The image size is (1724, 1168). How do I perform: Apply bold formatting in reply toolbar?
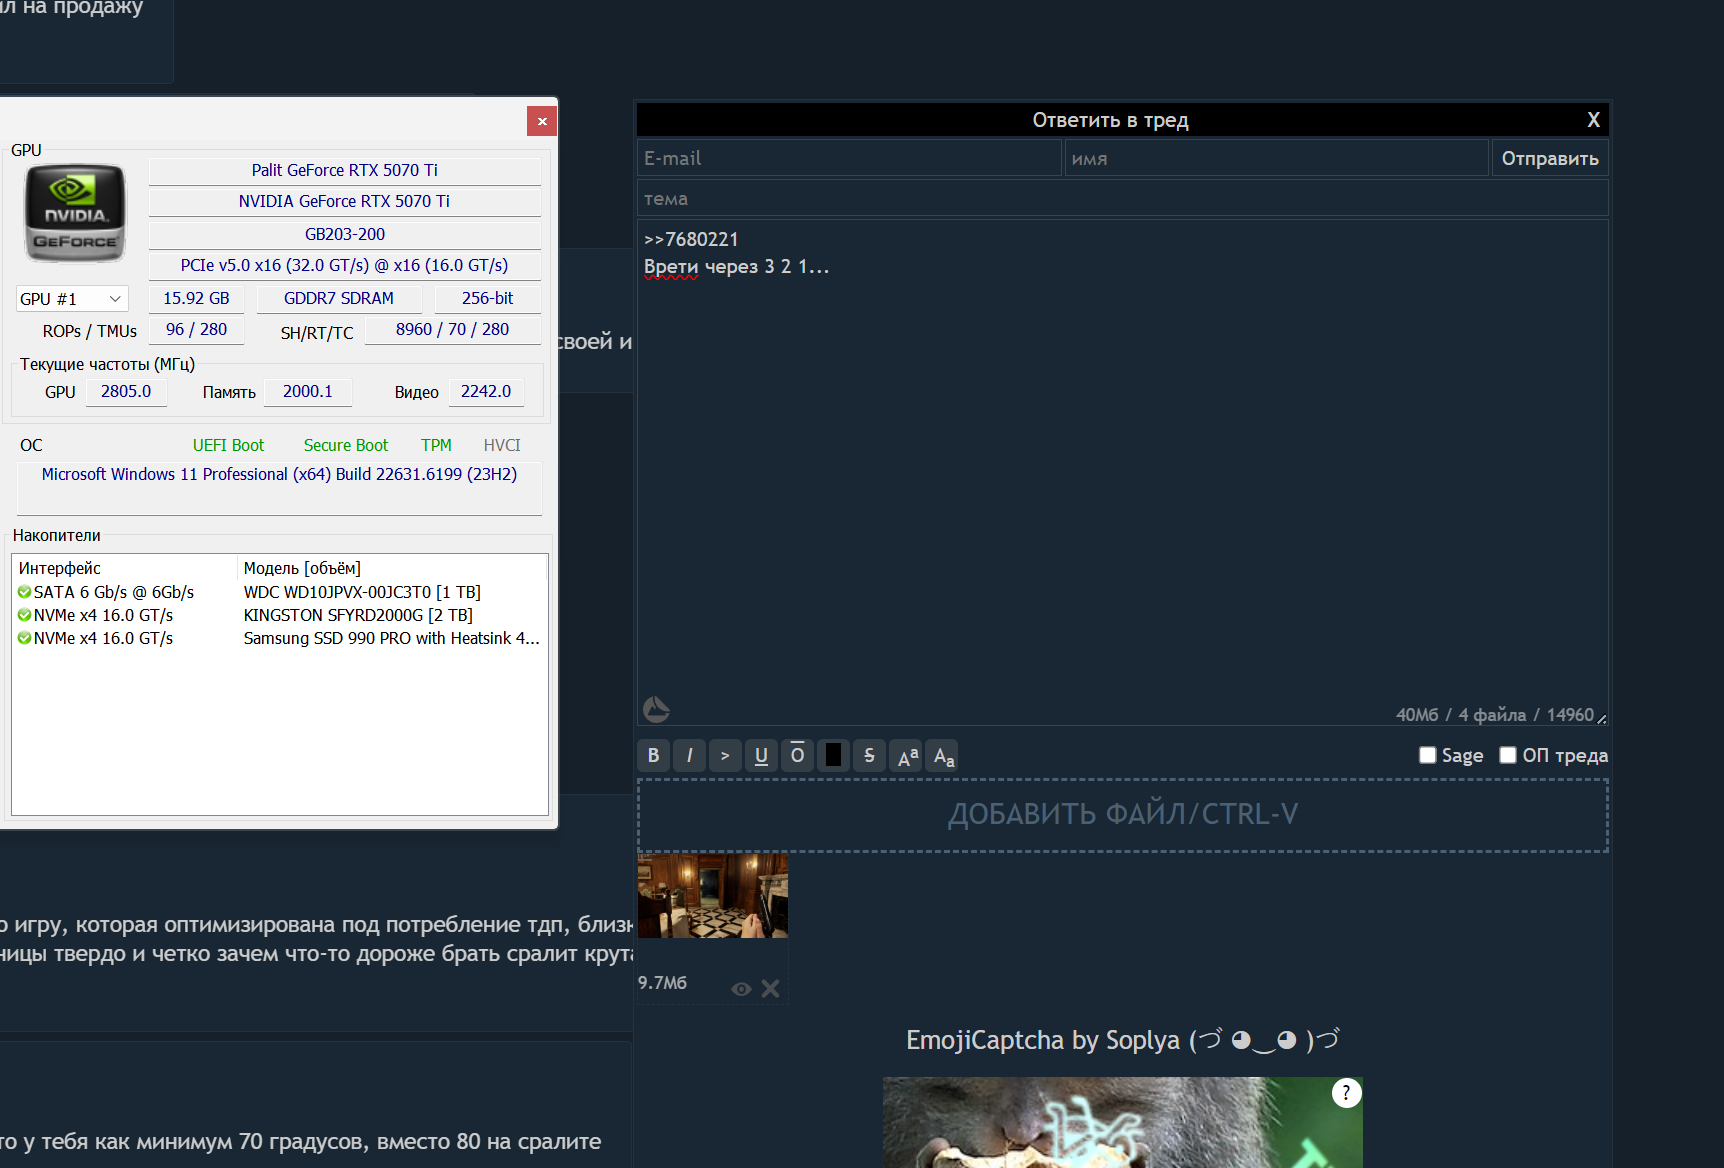pos(653,756)
